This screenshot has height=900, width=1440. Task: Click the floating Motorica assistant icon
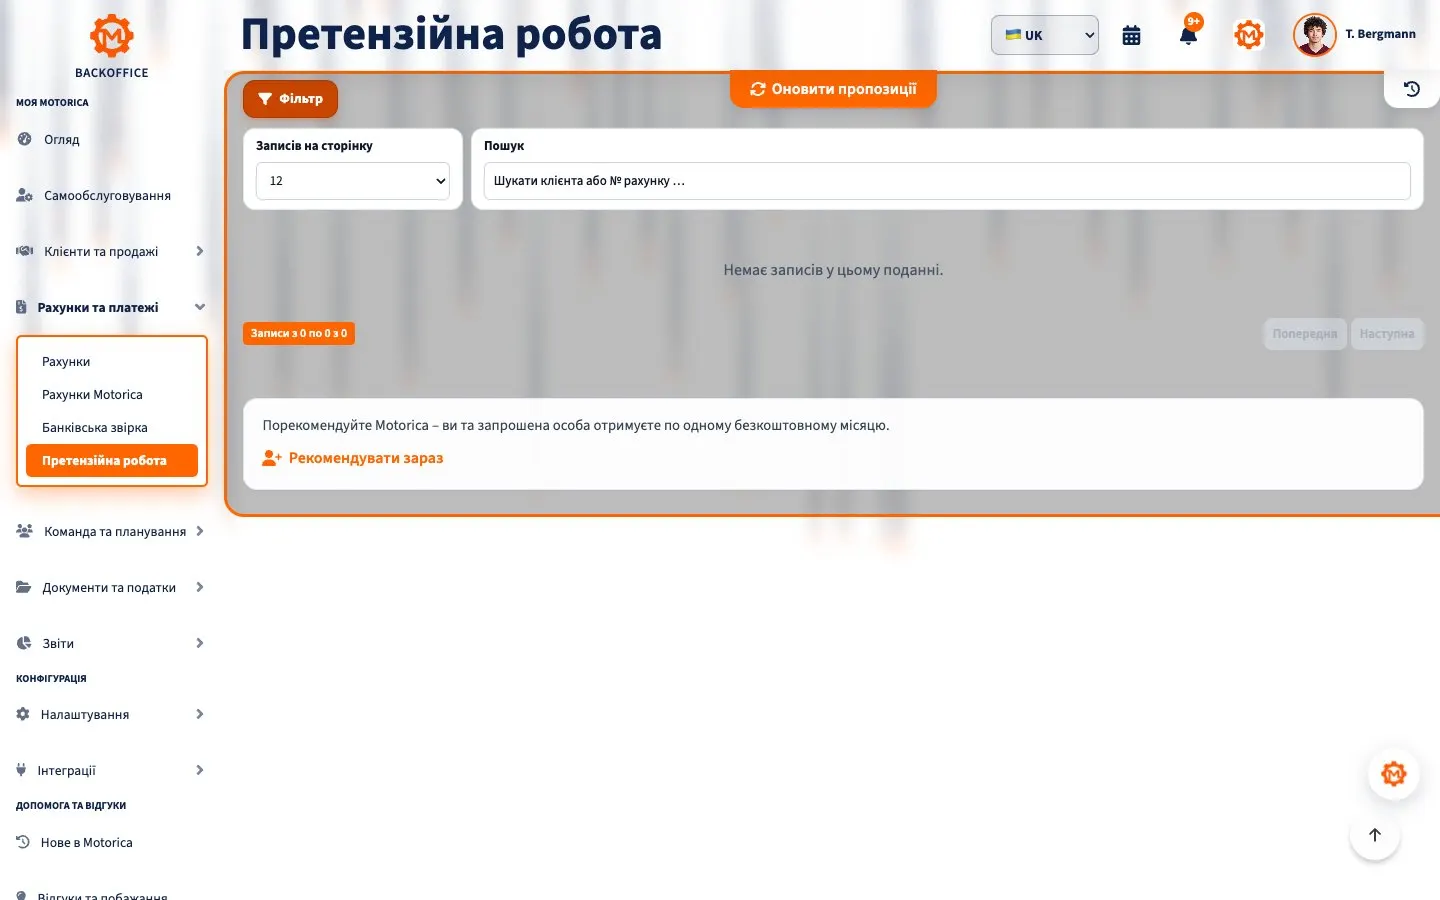click(x=1393, y=774)
